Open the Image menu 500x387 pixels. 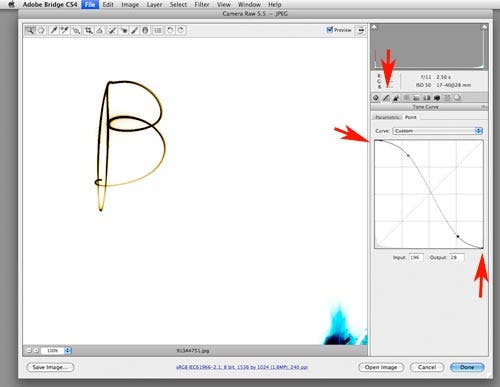[x=130, y=5]
